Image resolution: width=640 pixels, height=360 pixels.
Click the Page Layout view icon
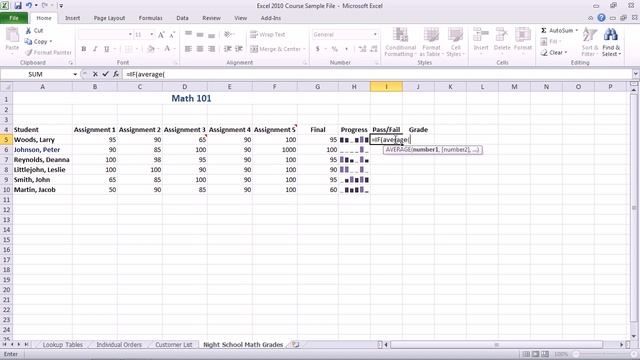(x=536, y=354)
